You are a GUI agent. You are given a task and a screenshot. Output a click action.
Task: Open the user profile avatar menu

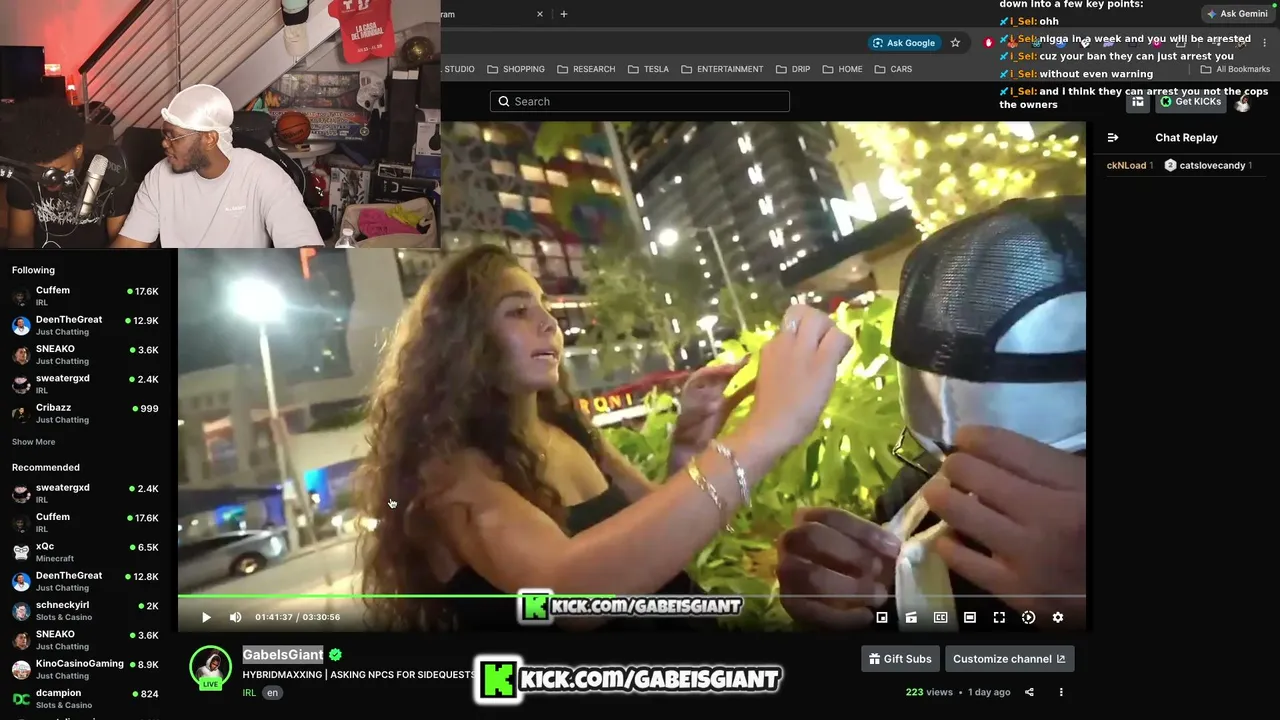[1243, 102]
